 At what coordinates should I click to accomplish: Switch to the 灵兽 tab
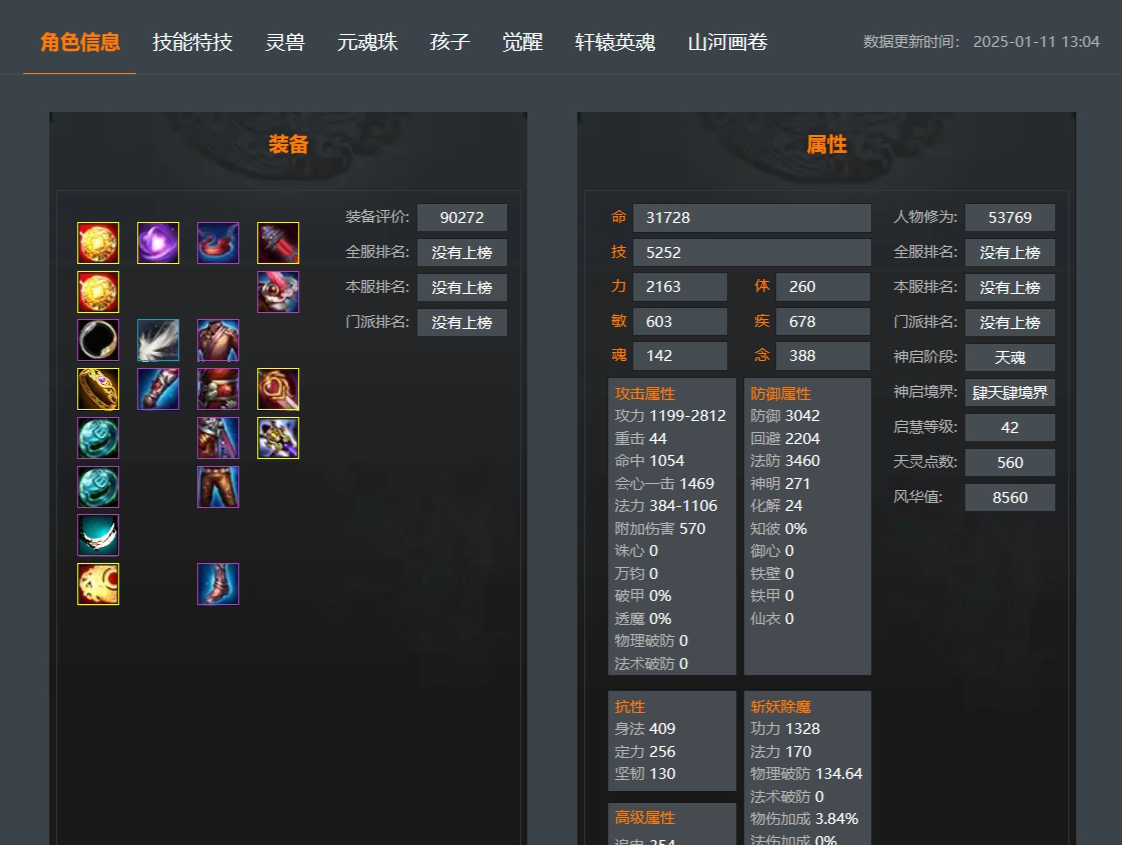[x=285, y=42]
